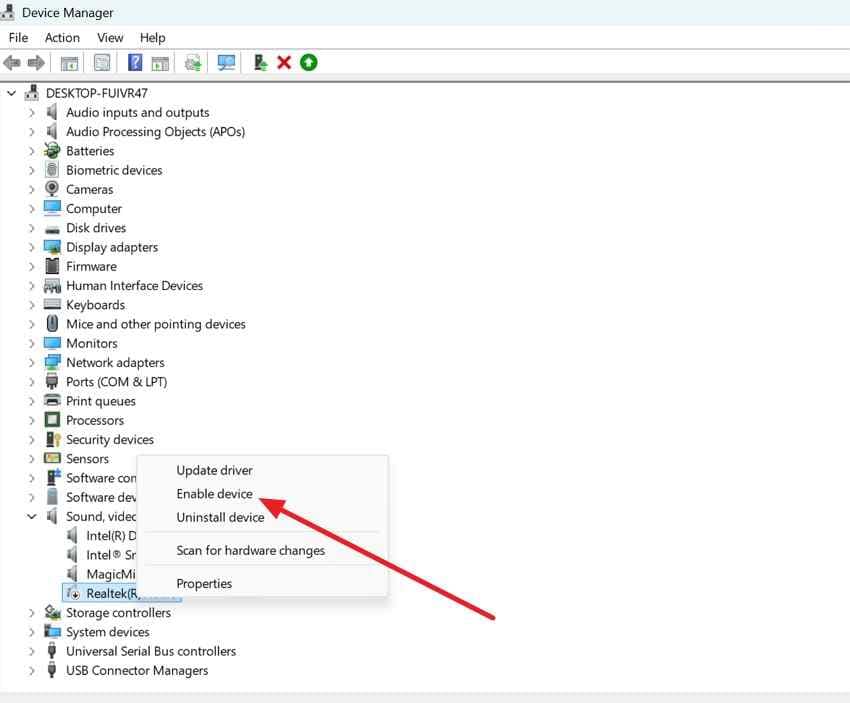Open the View menu
Image resolution: width=850 pixels, height=703 pixels.
click(x=110, y=37)
